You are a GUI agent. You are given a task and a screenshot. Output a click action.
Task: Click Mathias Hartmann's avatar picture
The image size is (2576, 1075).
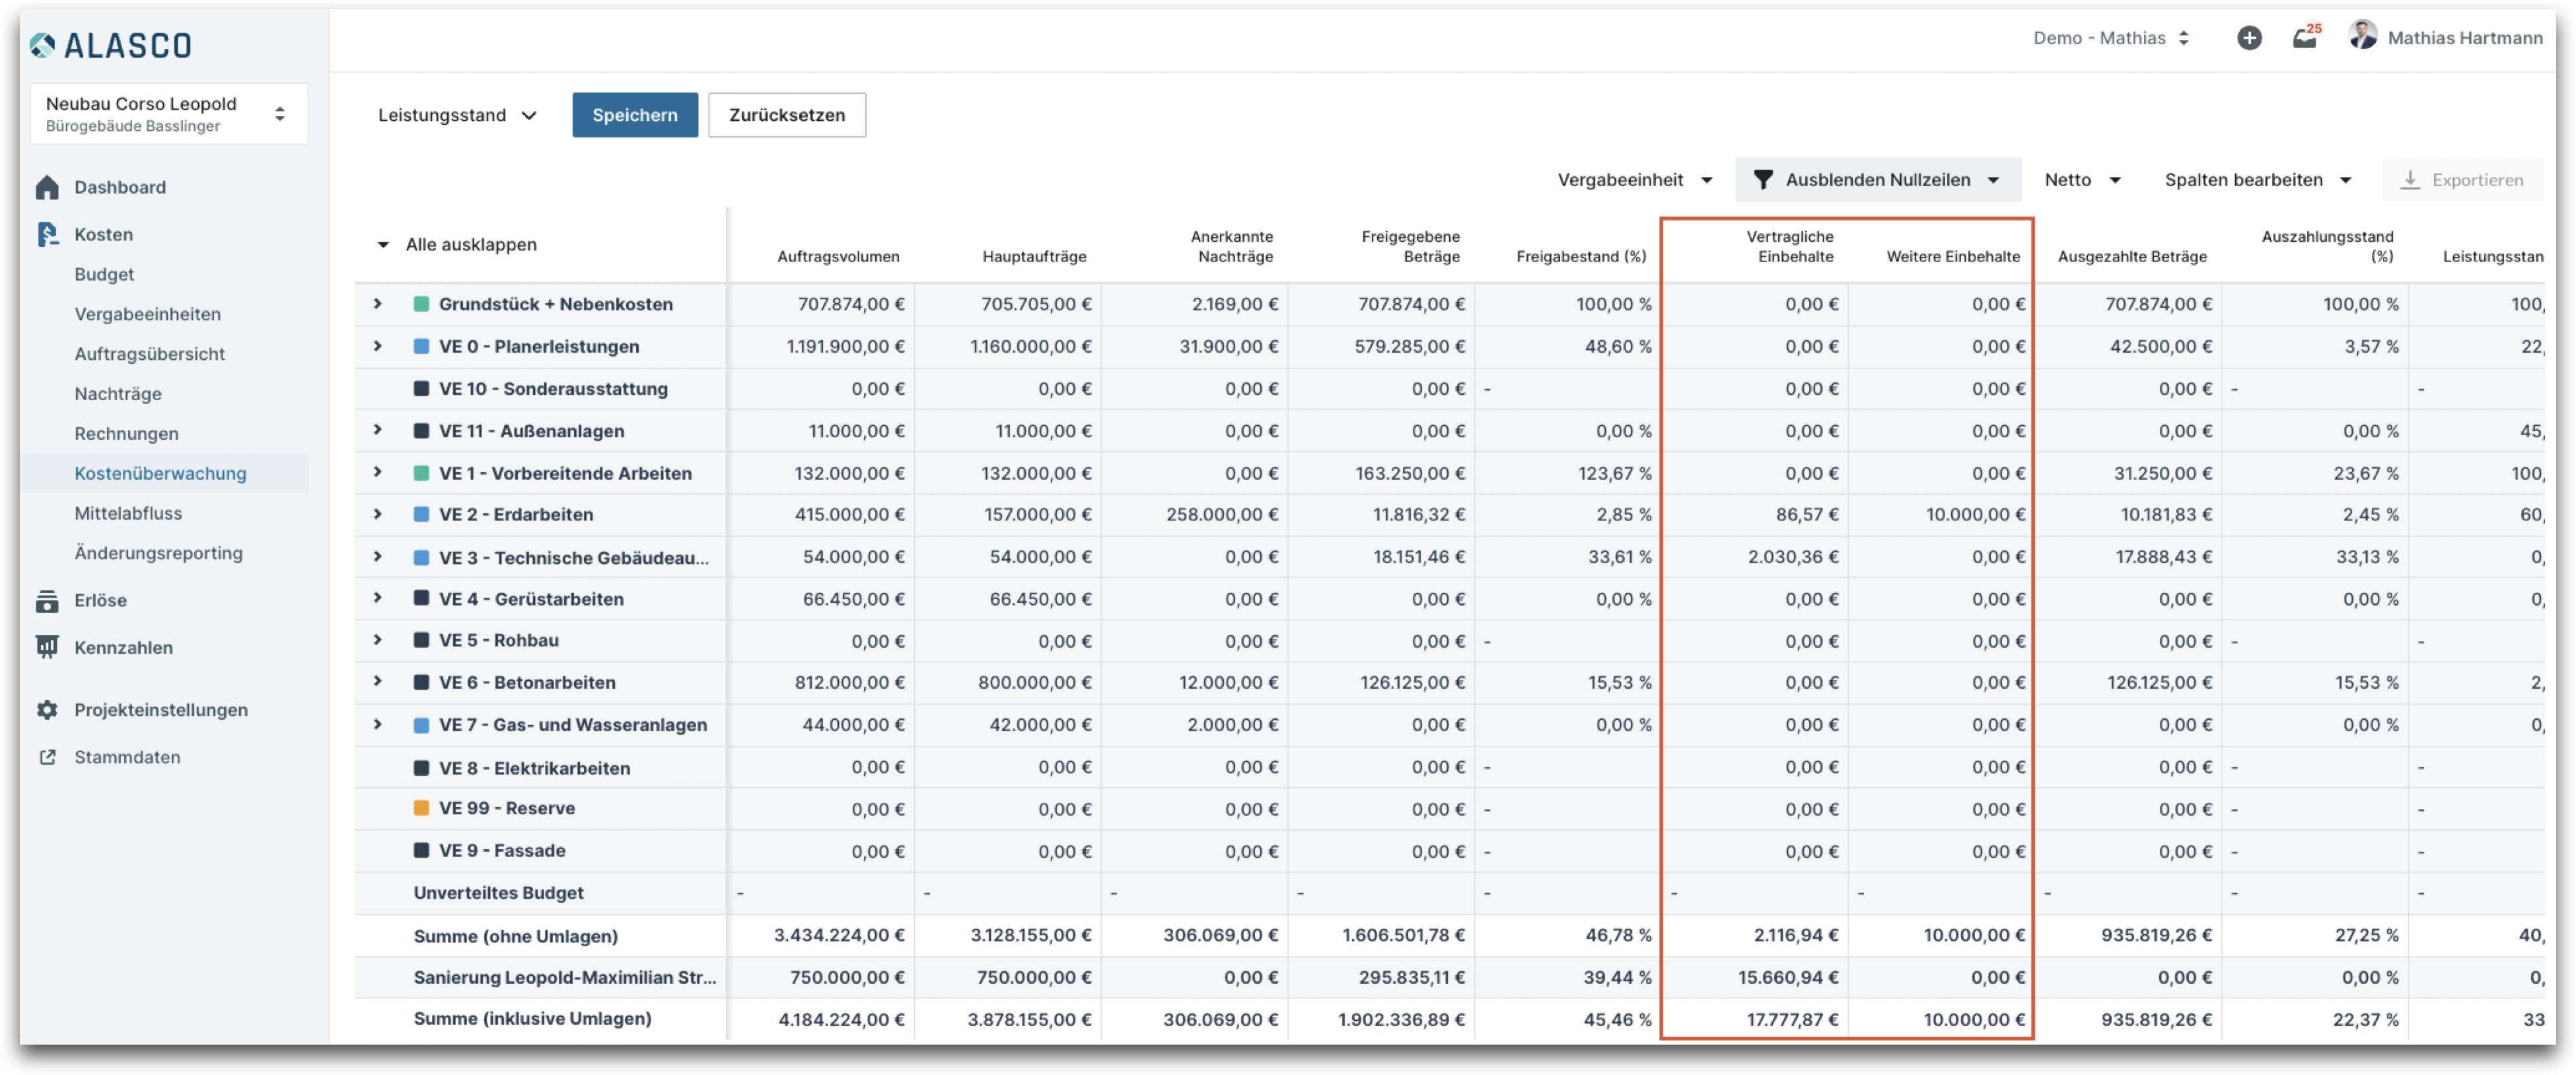click(x=2363, y=35)
